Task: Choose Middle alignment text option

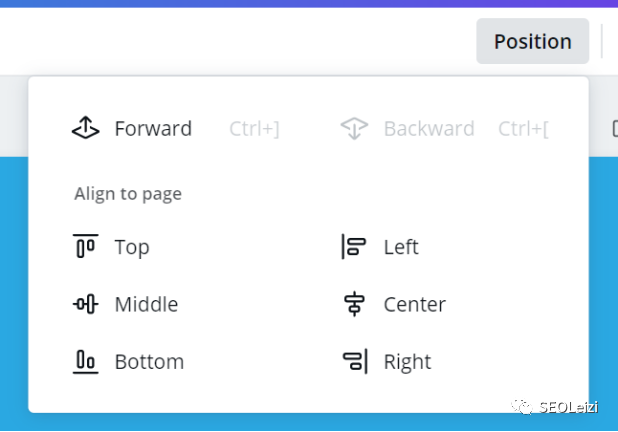Action: click(146, 304)
